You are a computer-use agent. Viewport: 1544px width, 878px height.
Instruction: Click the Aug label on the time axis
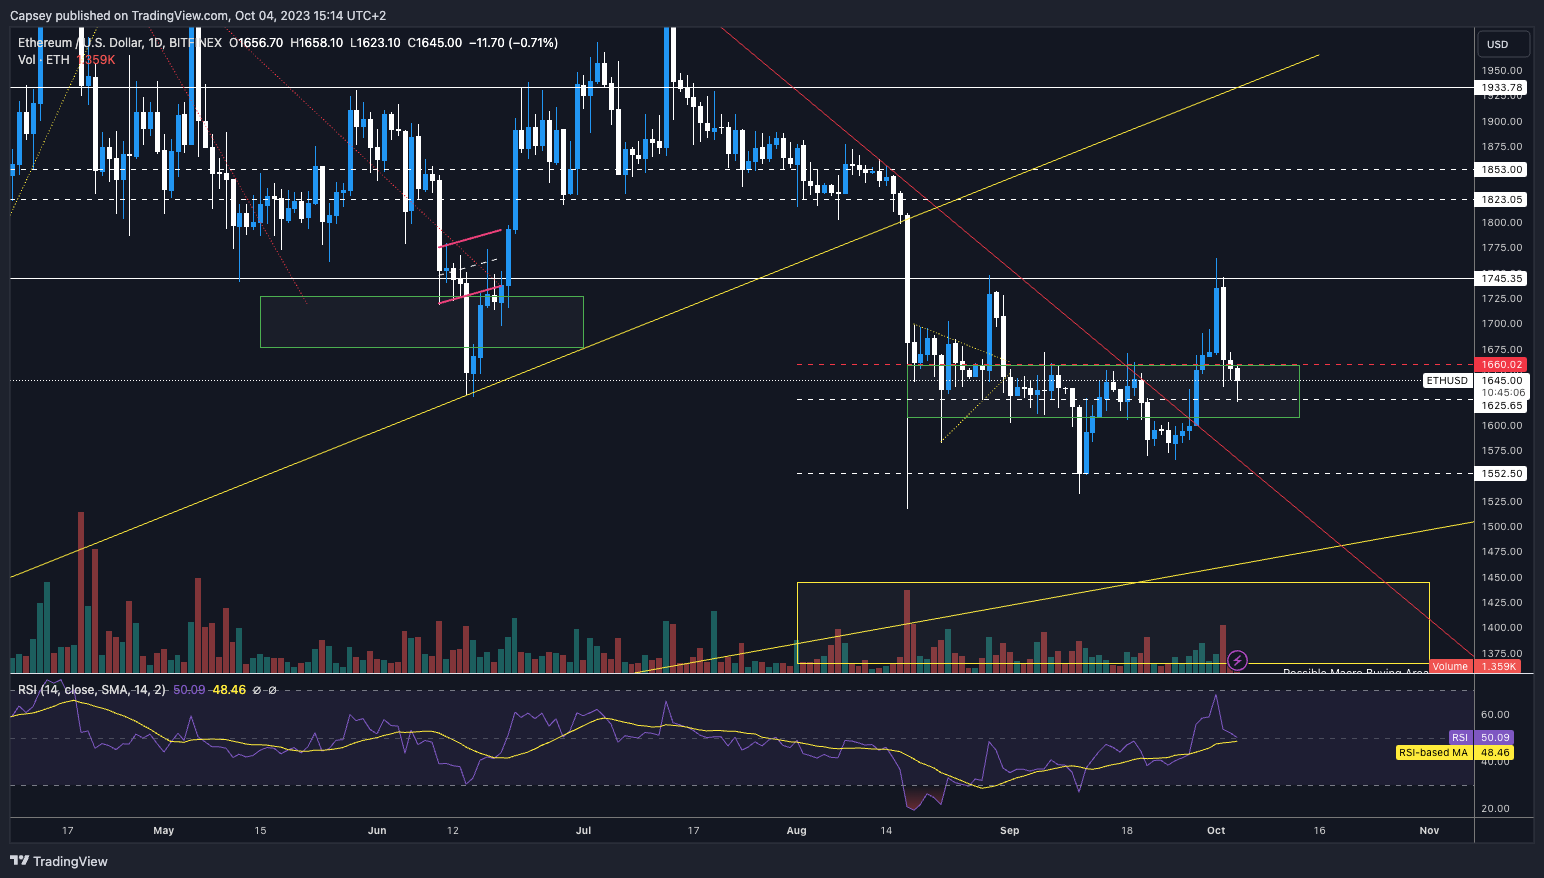[x=797, y=831]
